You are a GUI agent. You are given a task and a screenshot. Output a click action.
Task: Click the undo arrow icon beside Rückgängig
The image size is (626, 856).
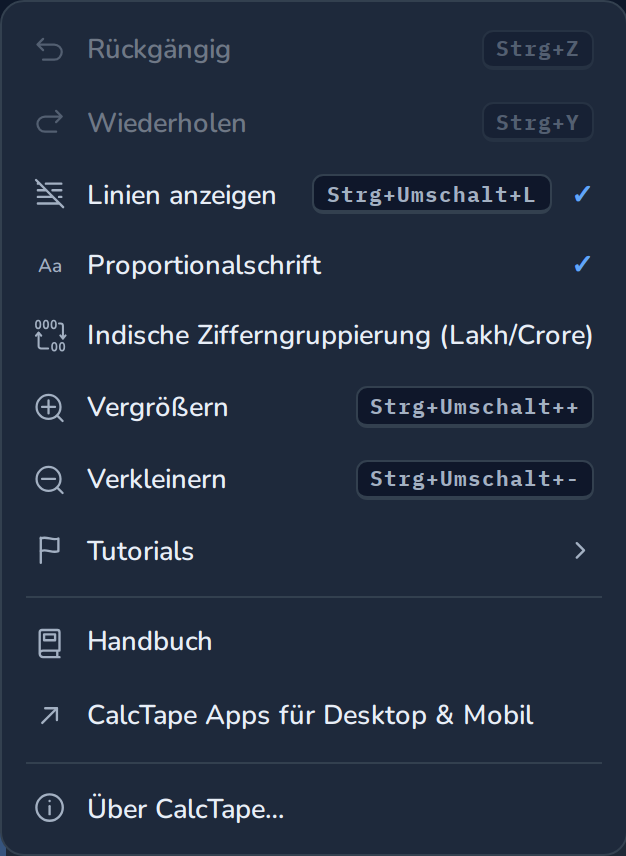click(50, 50)
